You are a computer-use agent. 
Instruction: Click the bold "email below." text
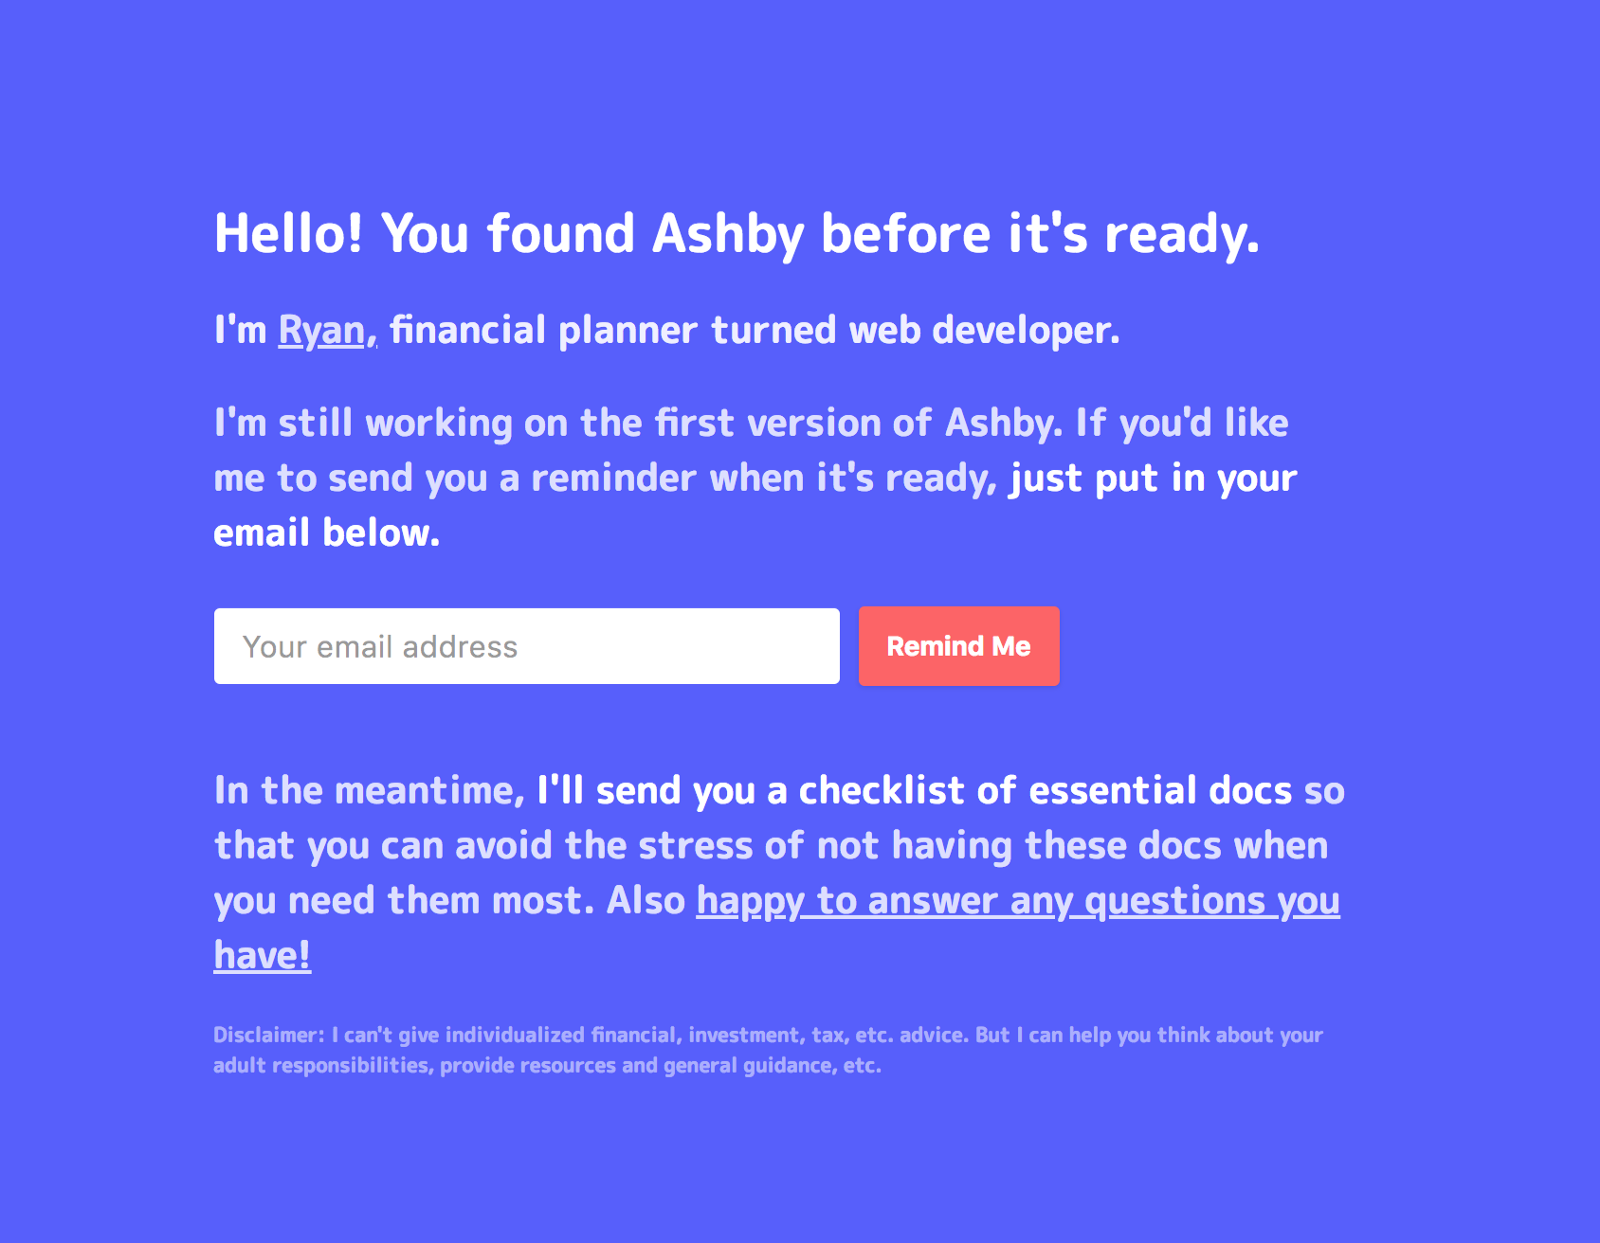point(327,534)
